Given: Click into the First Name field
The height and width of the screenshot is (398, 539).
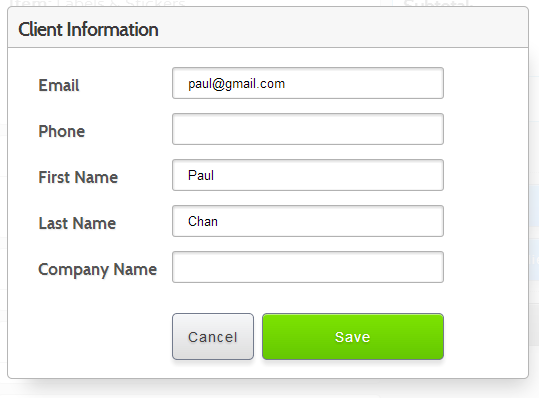Looking at the screenshot, I should [308, 175].
